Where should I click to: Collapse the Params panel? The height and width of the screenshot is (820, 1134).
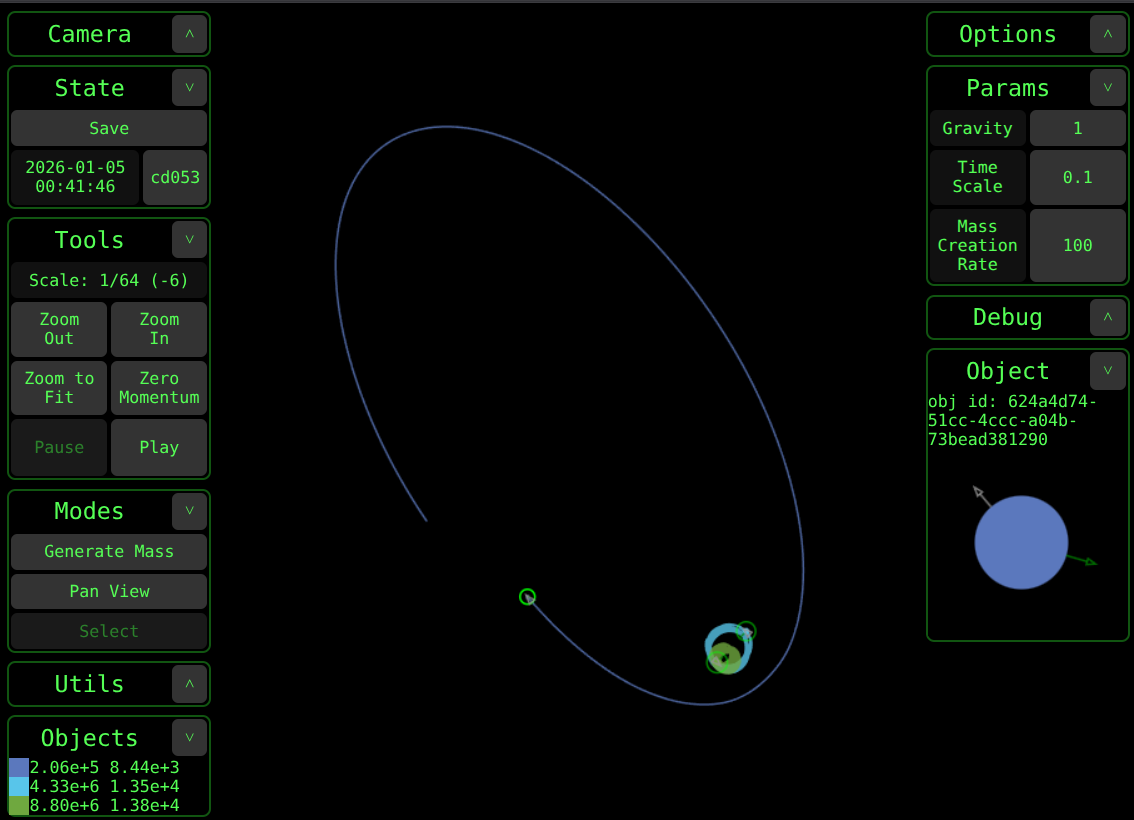pos(1108,88)
